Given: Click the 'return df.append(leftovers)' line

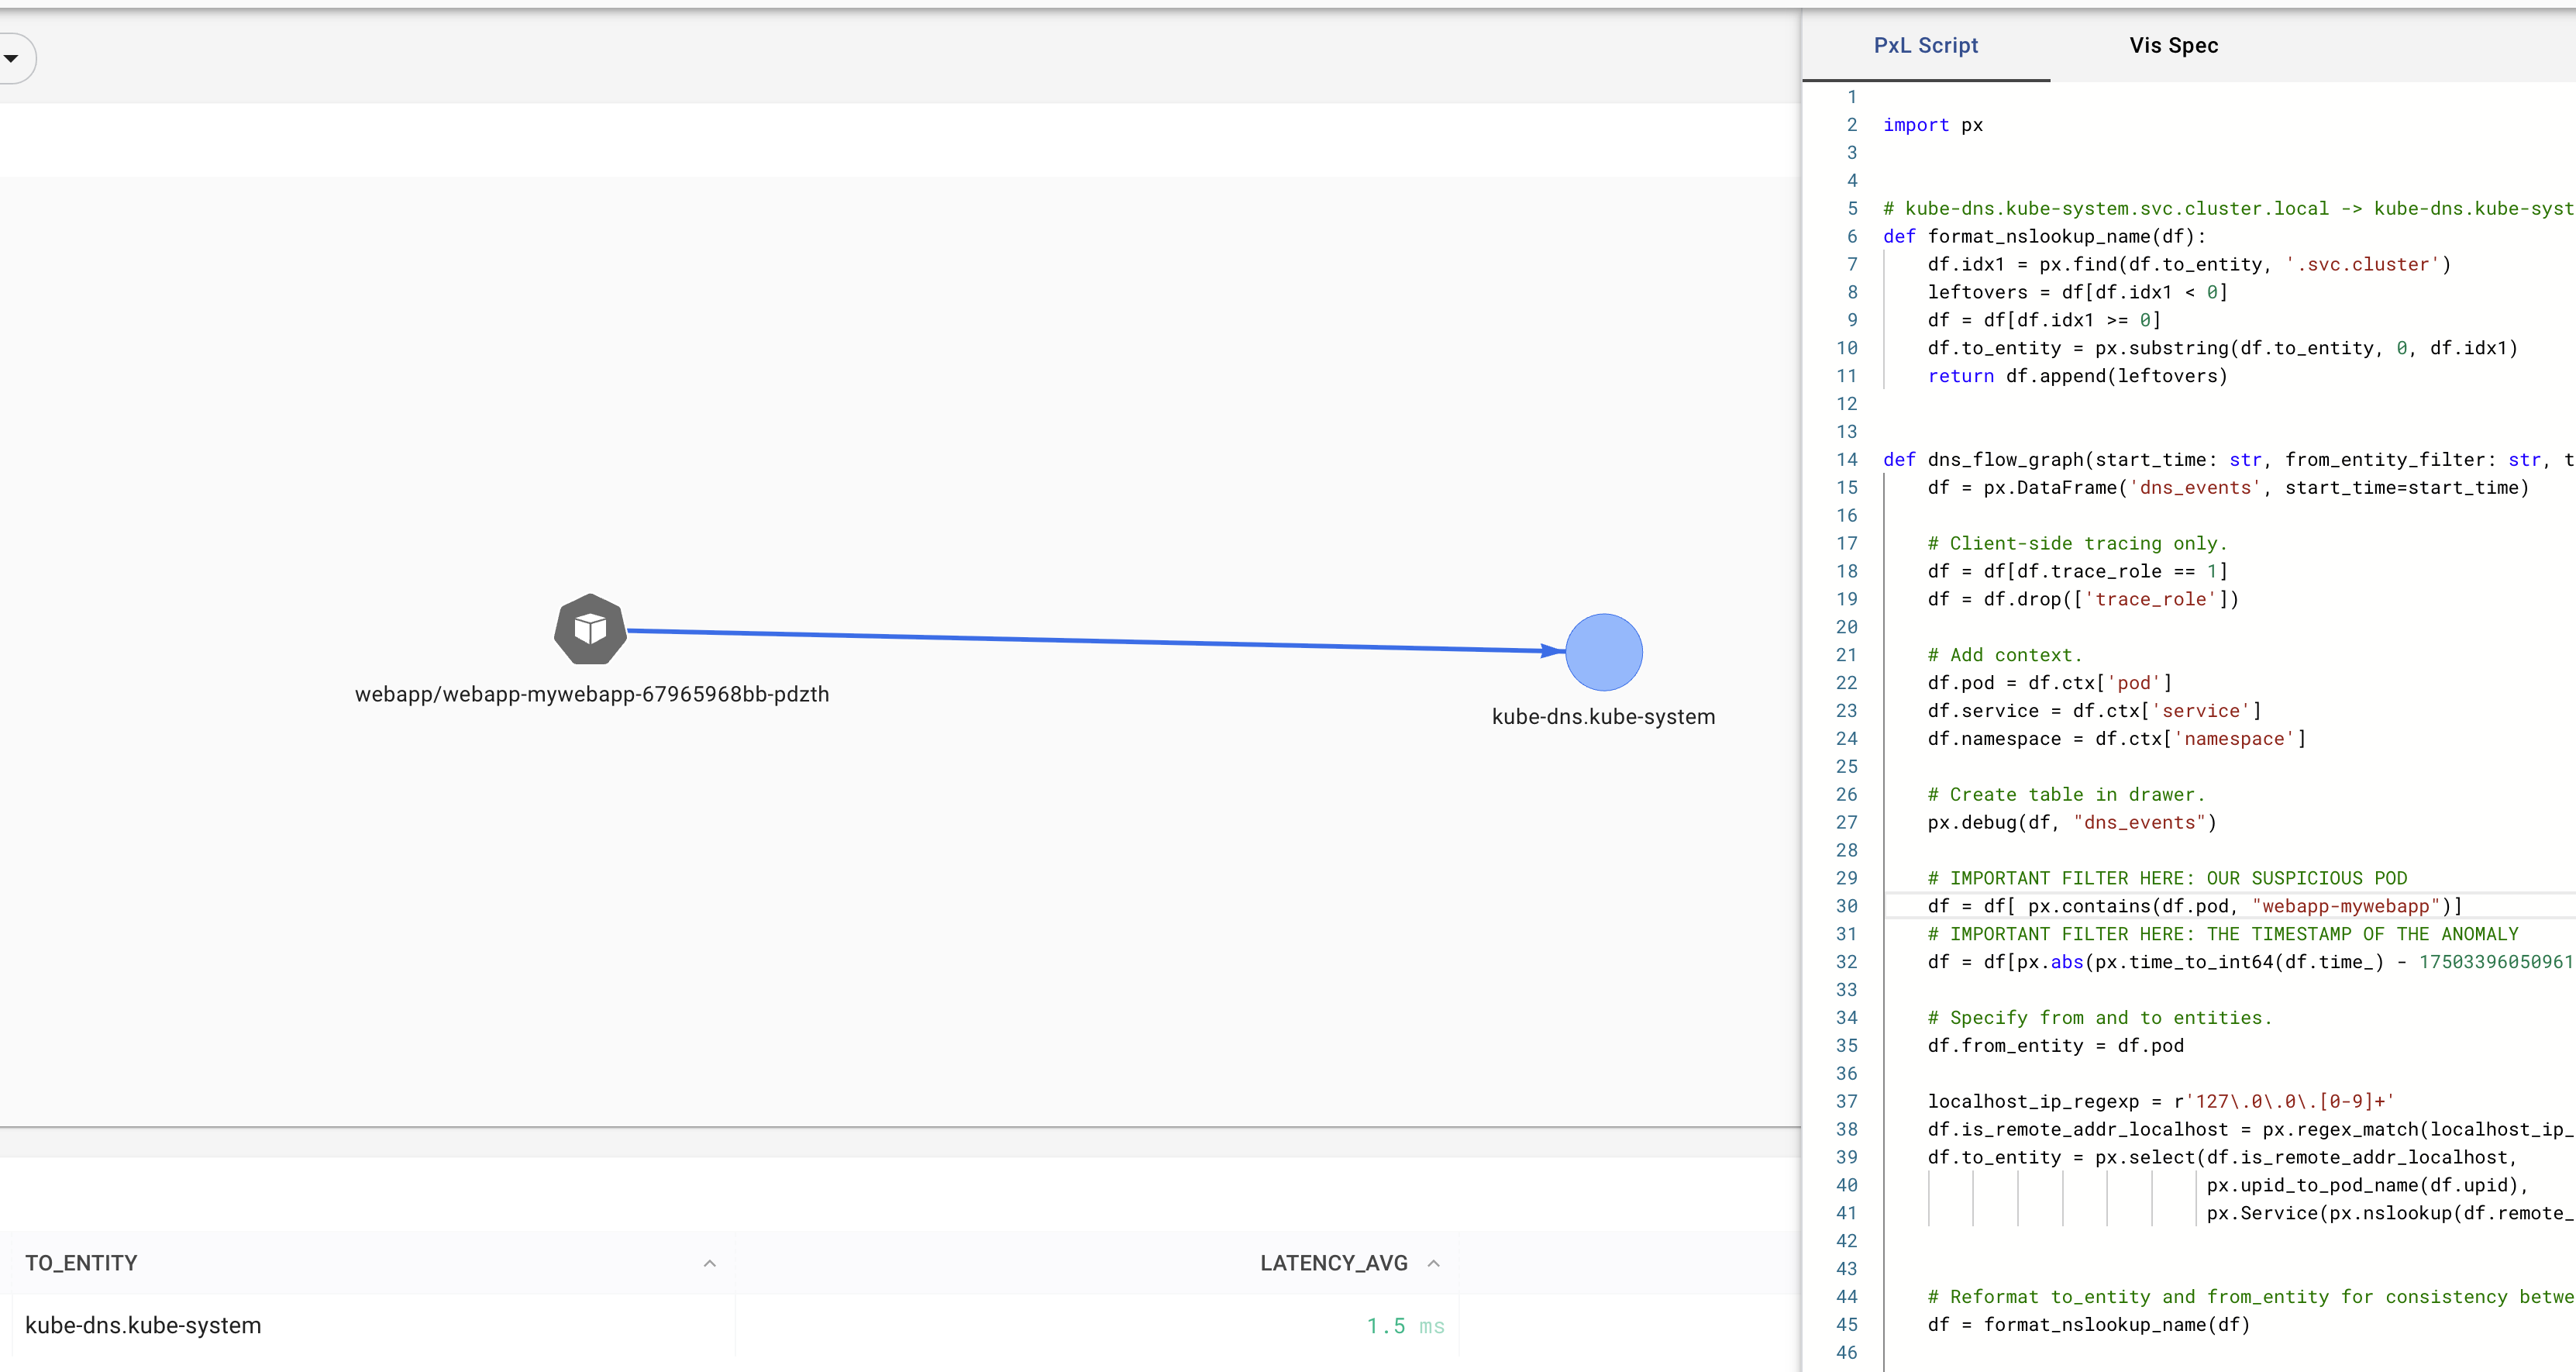Looking at the screenshot, I should pos(2077,376).
